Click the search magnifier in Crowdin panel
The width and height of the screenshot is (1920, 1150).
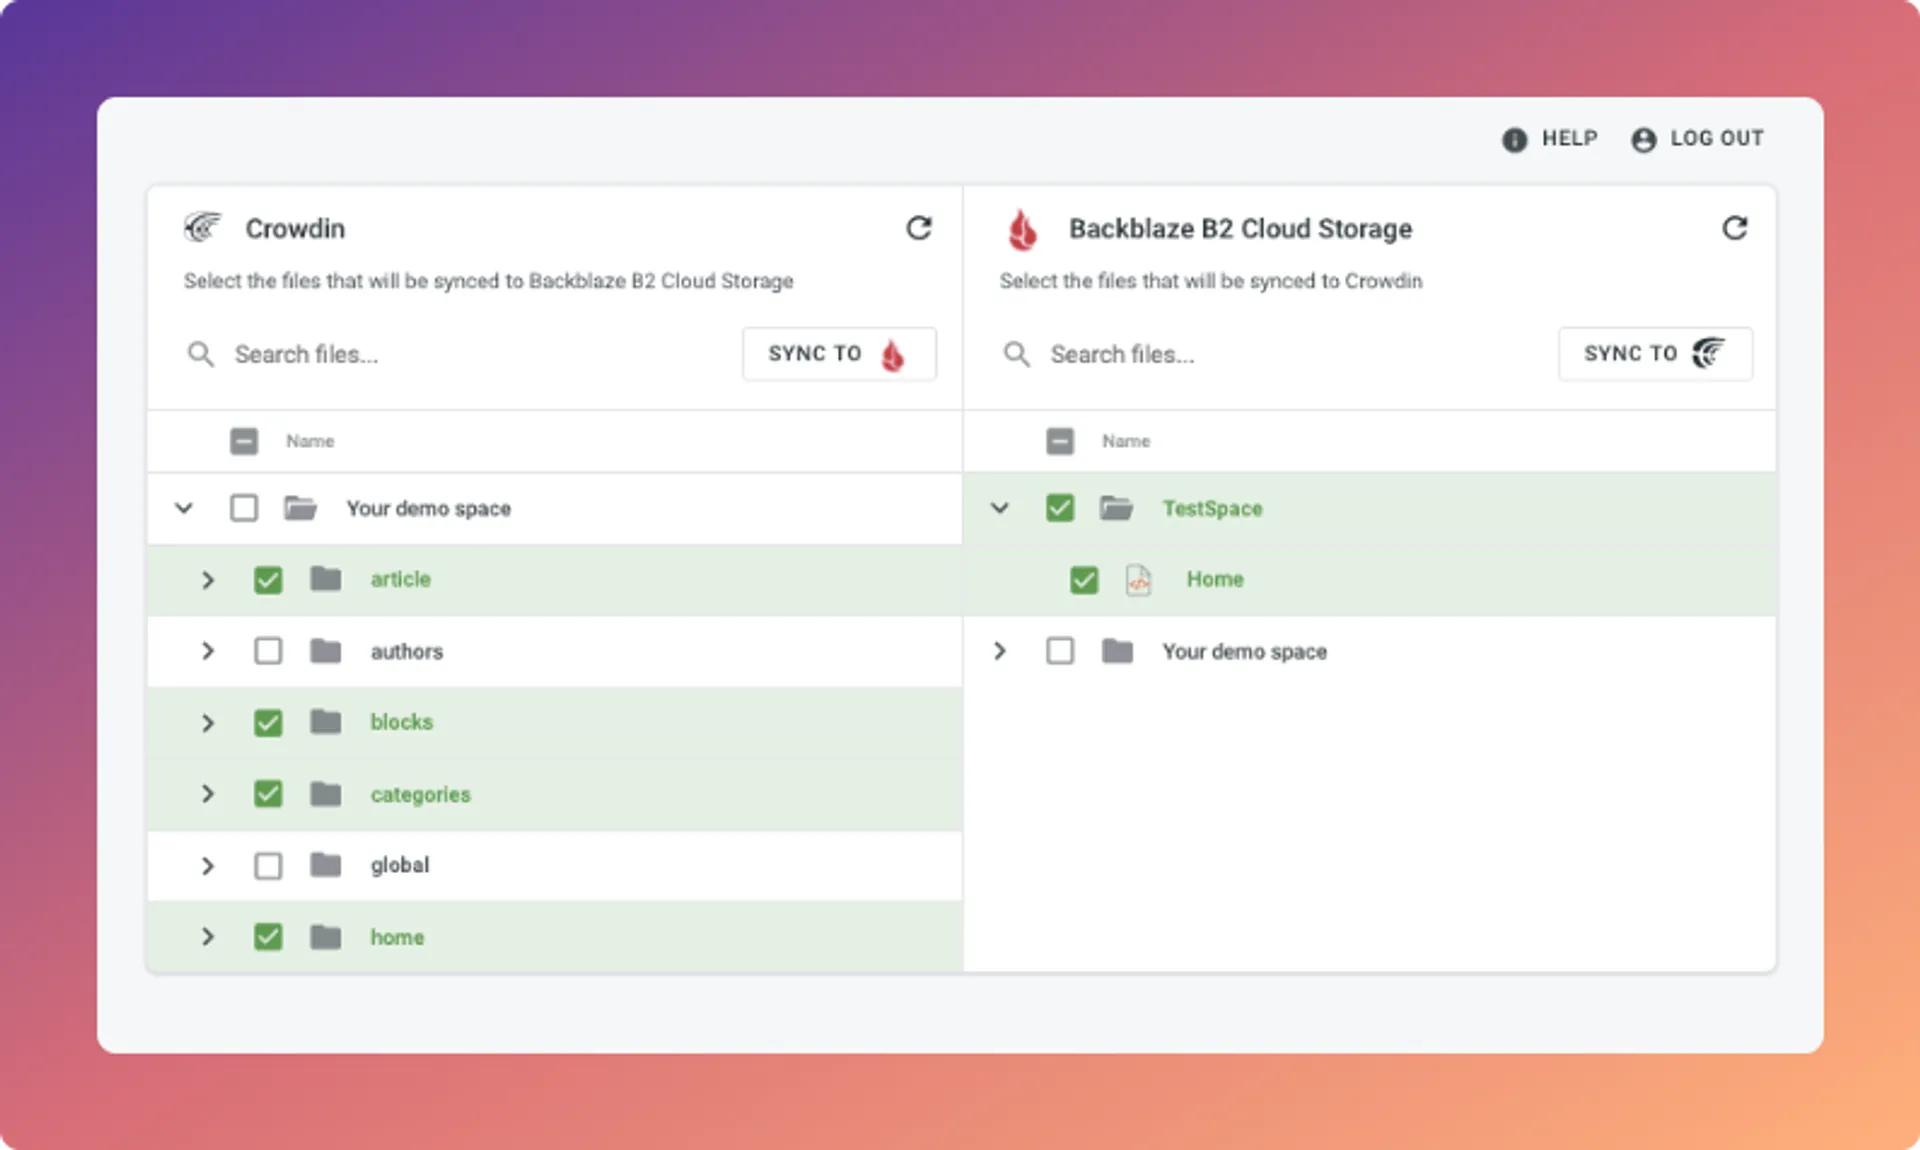coord(200,354)
